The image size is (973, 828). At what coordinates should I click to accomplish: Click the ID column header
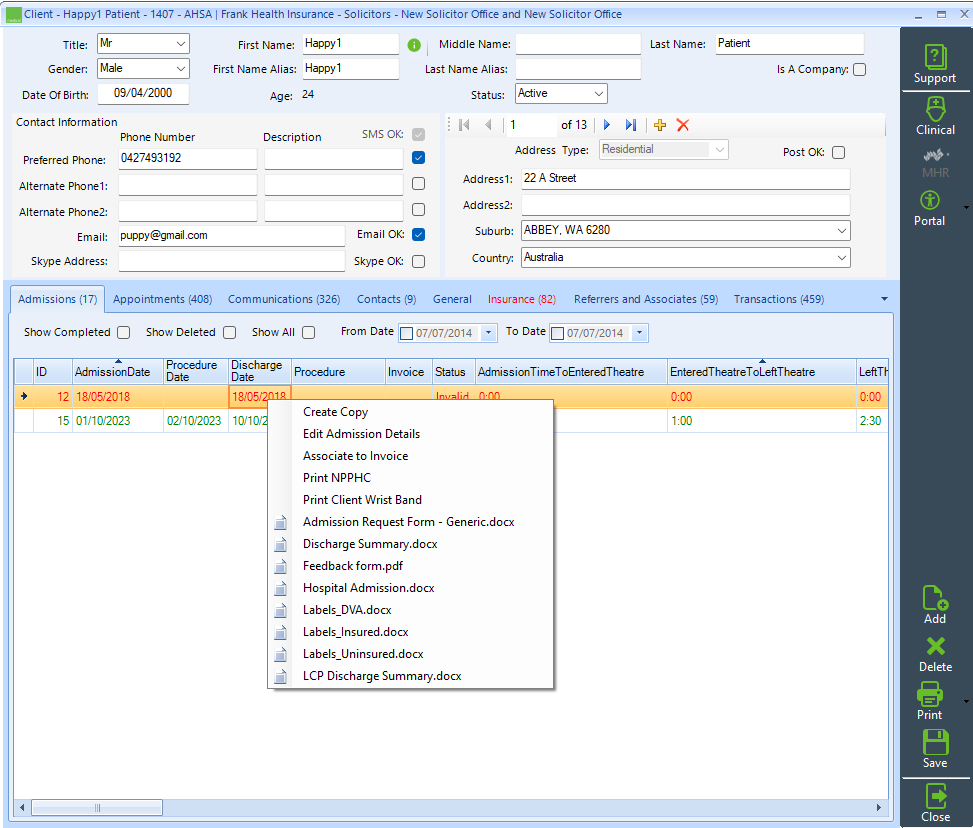(53, 372)
